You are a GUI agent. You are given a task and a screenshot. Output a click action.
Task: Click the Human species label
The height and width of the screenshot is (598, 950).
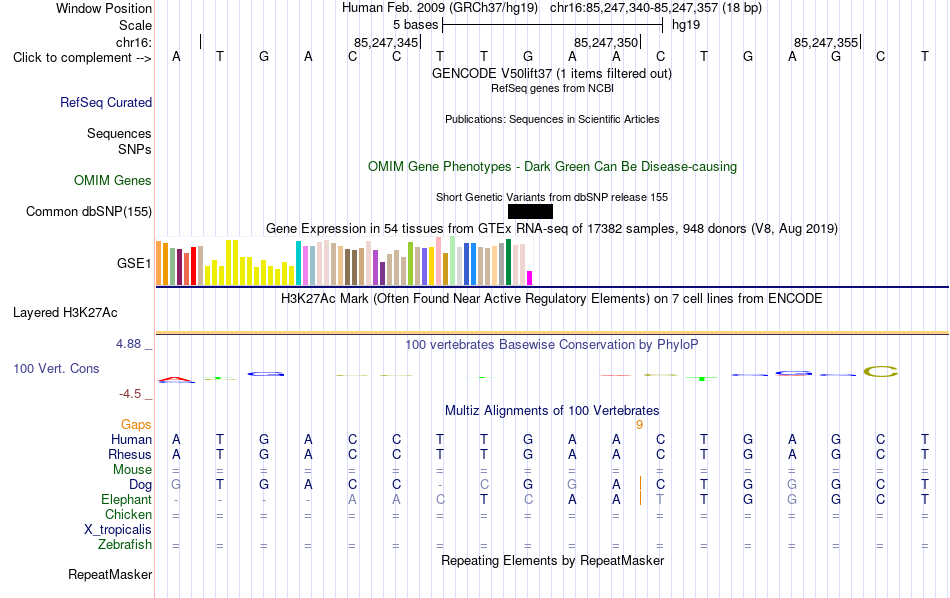tap(131, 439)
